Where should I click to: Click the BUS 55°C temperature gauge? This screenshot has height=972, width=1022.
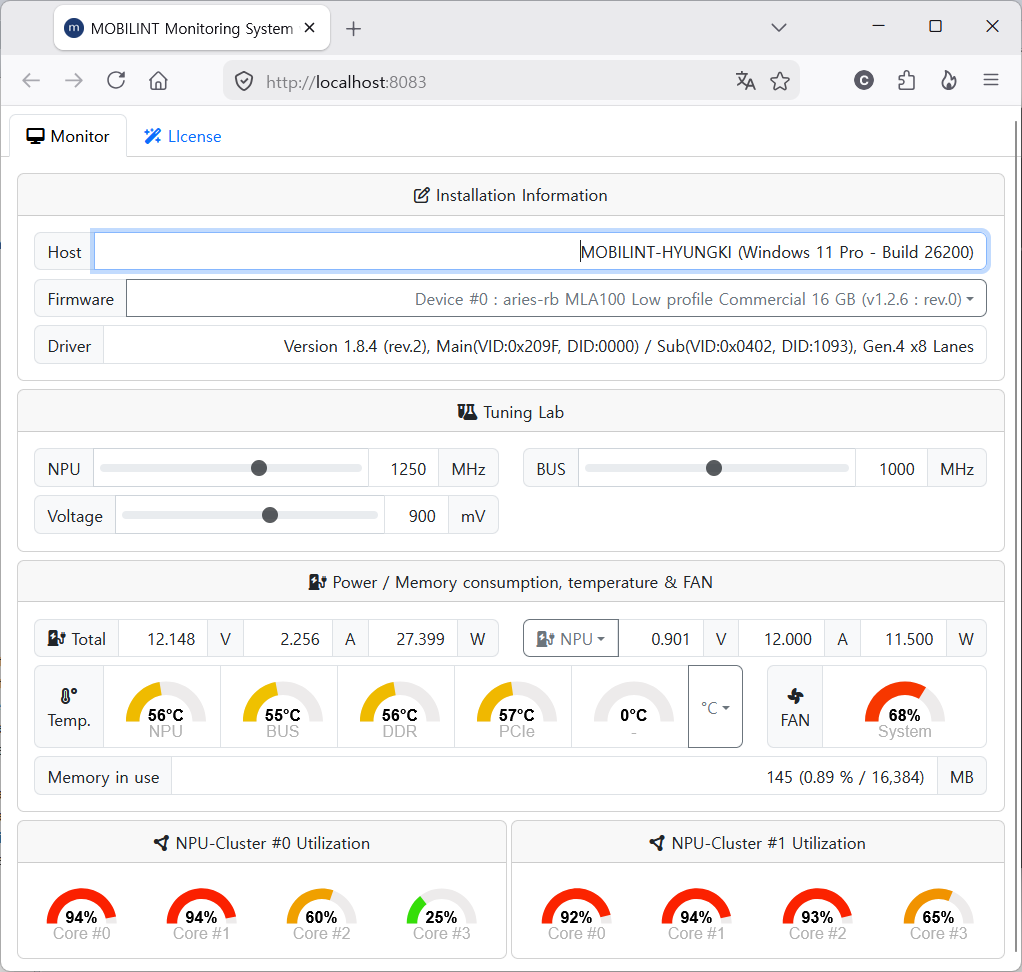click(282, 709)
